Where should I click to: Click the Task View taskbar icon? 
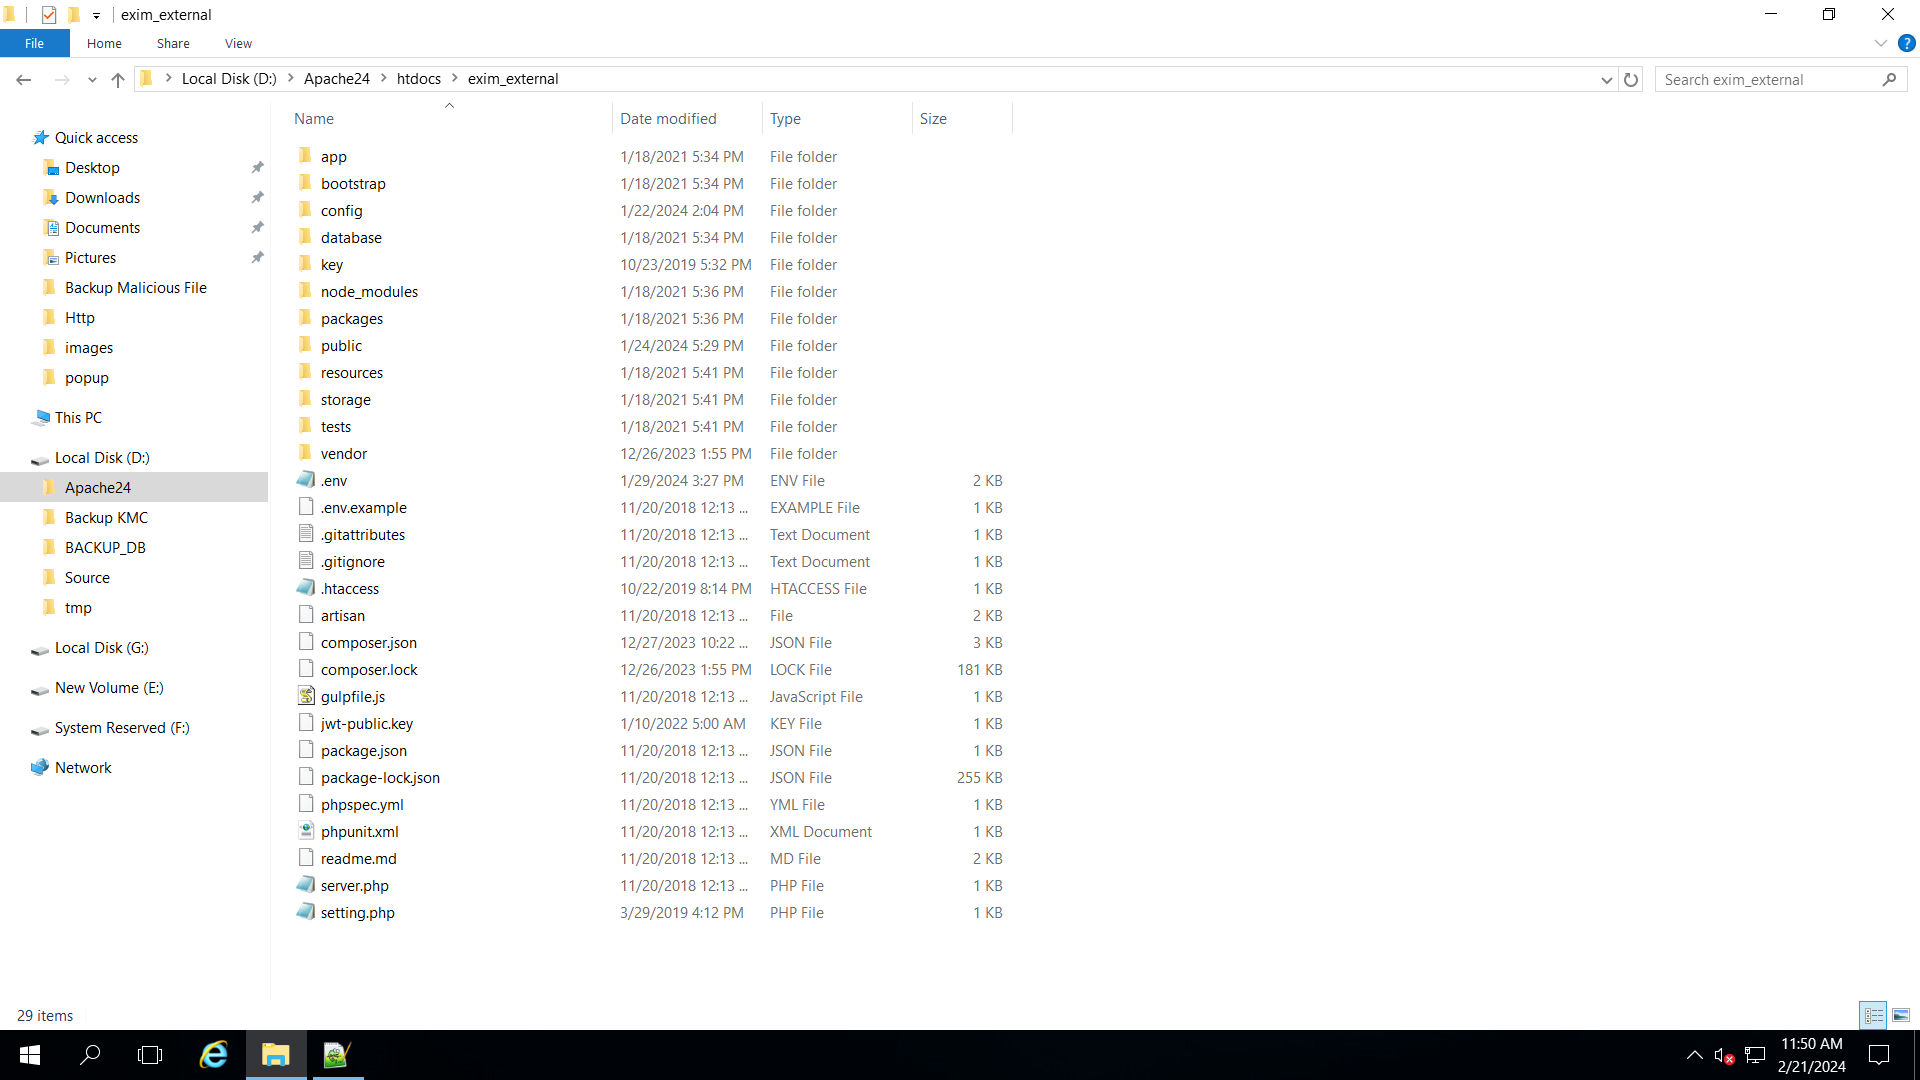tap(150, 1055)
